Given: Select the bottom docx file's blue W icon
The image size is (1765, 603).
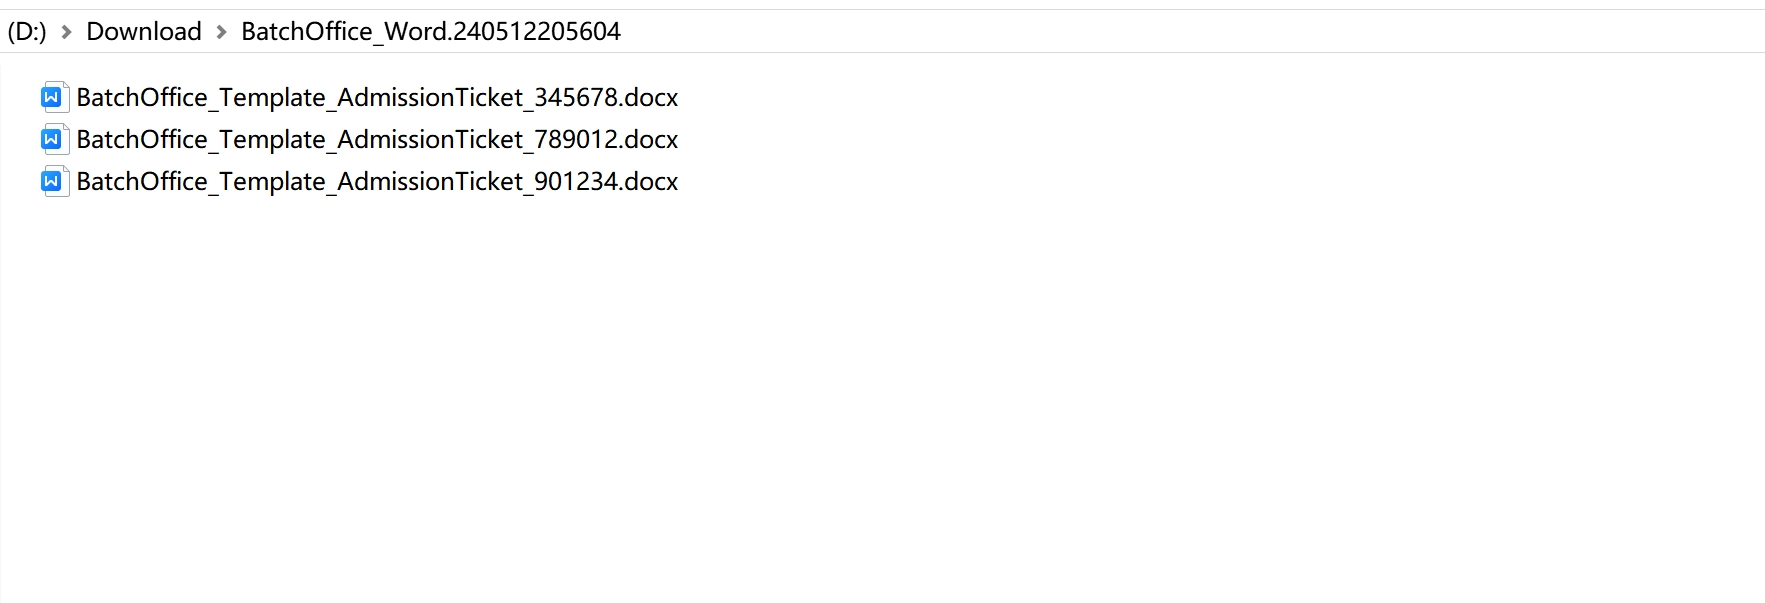Looking at the screenshot, I should 54,181.
